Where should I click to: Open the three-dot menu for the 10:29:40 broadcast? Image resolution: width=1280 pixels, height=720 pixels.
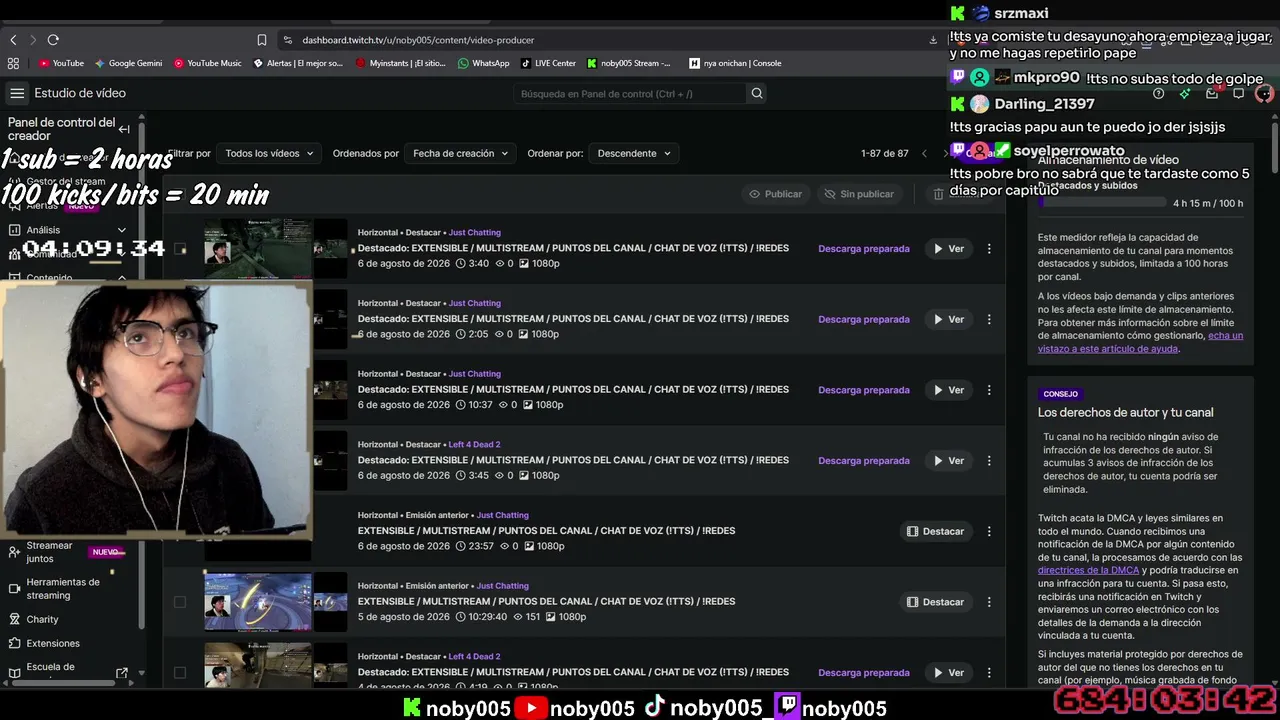pyautogui.click(x=989, y=602)
